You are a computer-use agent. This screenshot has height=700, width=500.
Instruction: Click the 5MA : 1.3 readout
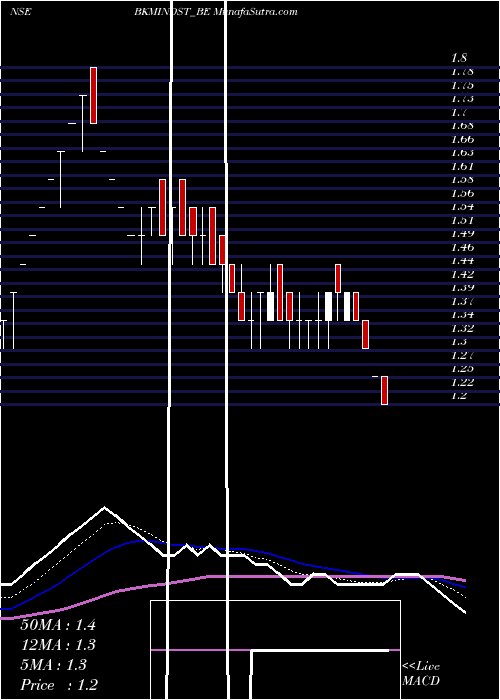[53, 665]
